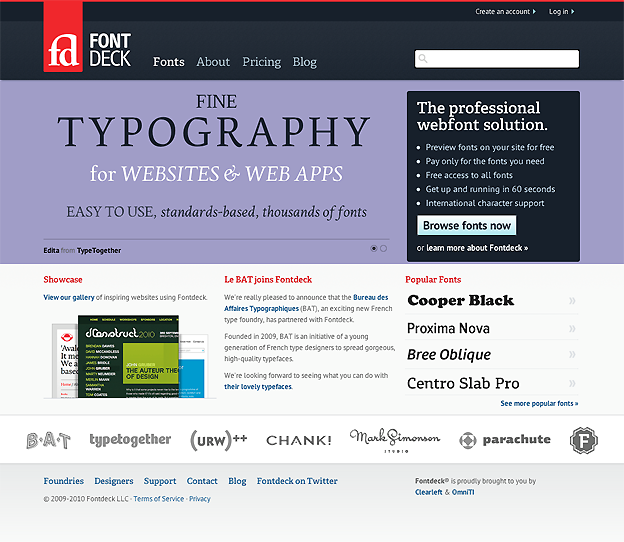Click Create an account link
Viewport: 624px width, 542px height.
pyautogui.click(x=503, y=12)
